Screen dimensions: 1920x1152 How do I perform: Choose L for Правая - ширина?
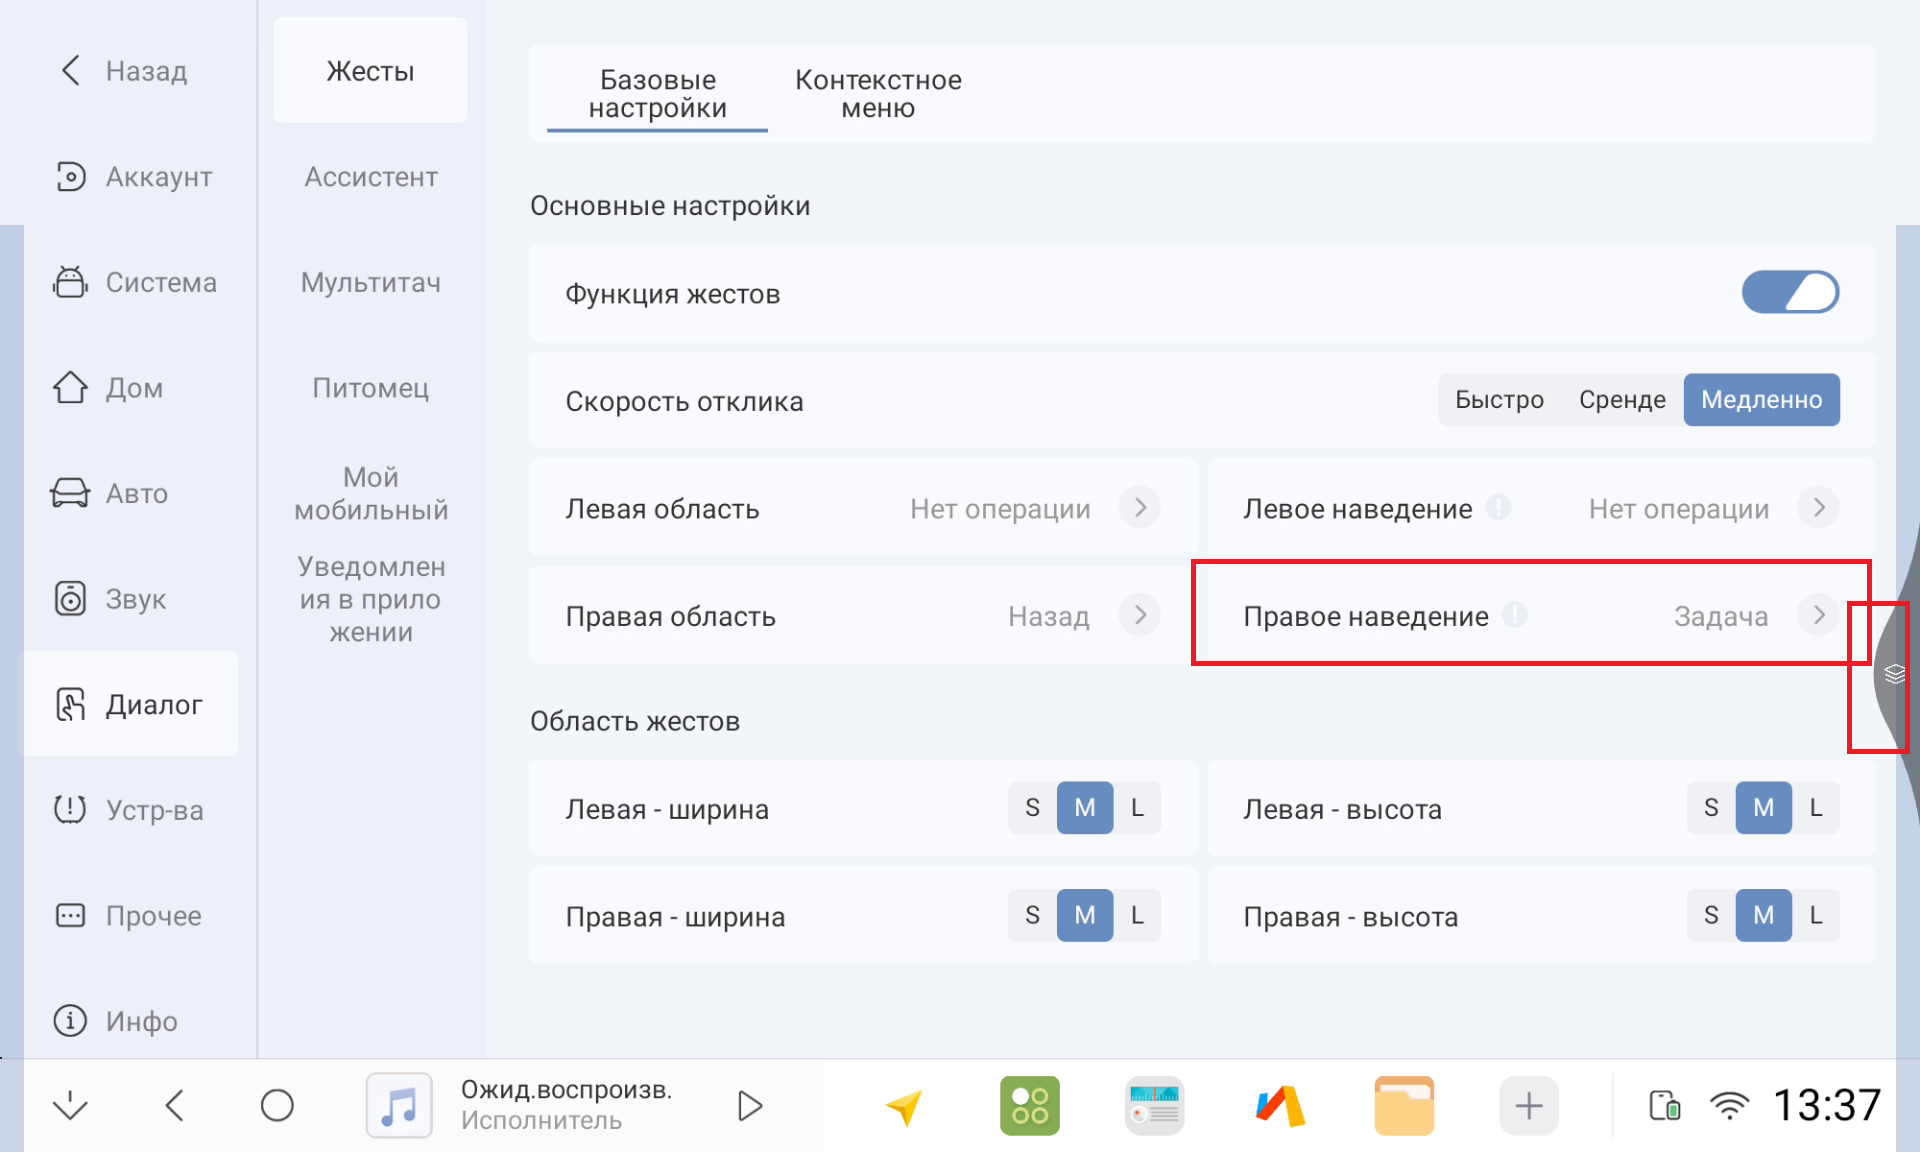1137,915
